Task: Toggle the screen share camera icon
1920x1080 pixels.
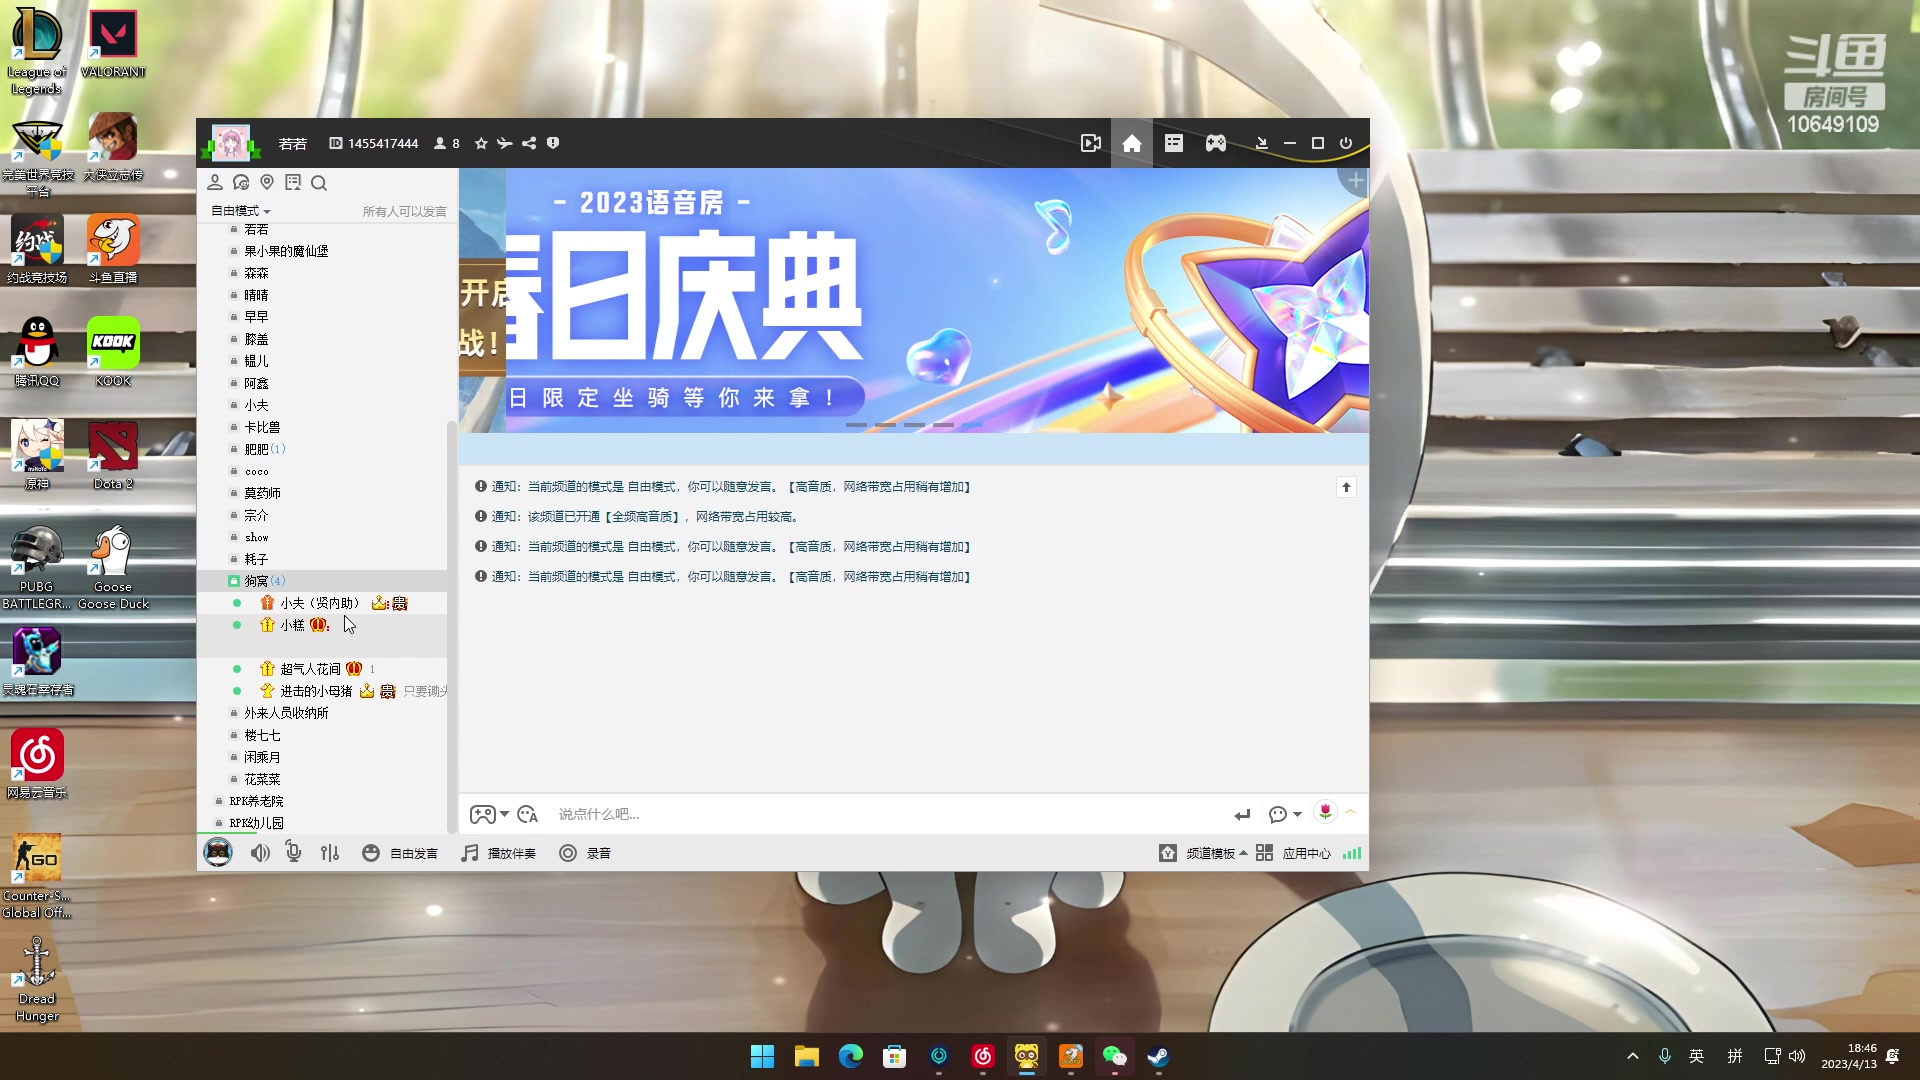Action: tap(1091, 142)
